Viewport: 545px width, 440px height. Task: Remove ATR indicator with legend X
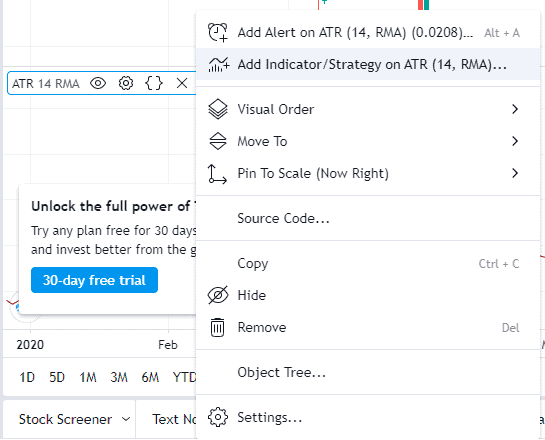182,83
